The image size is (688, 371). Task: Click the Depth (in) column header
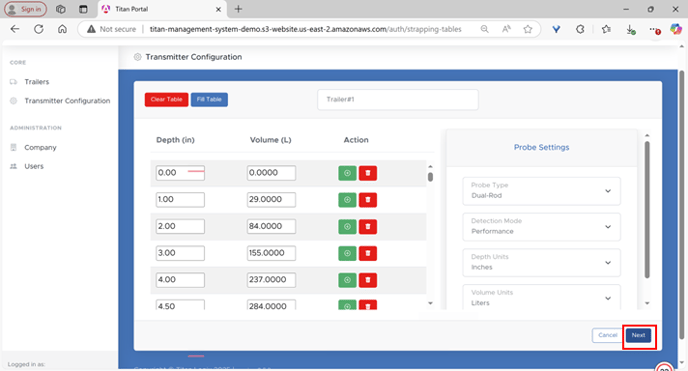click(x=175, y=140)
